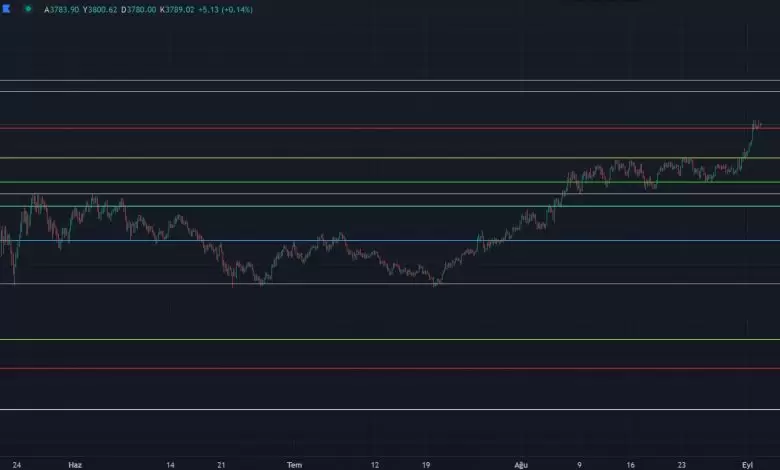Click the latest candlestick at chart's right edge
The image size is (780, 470).
click(759, 124)
